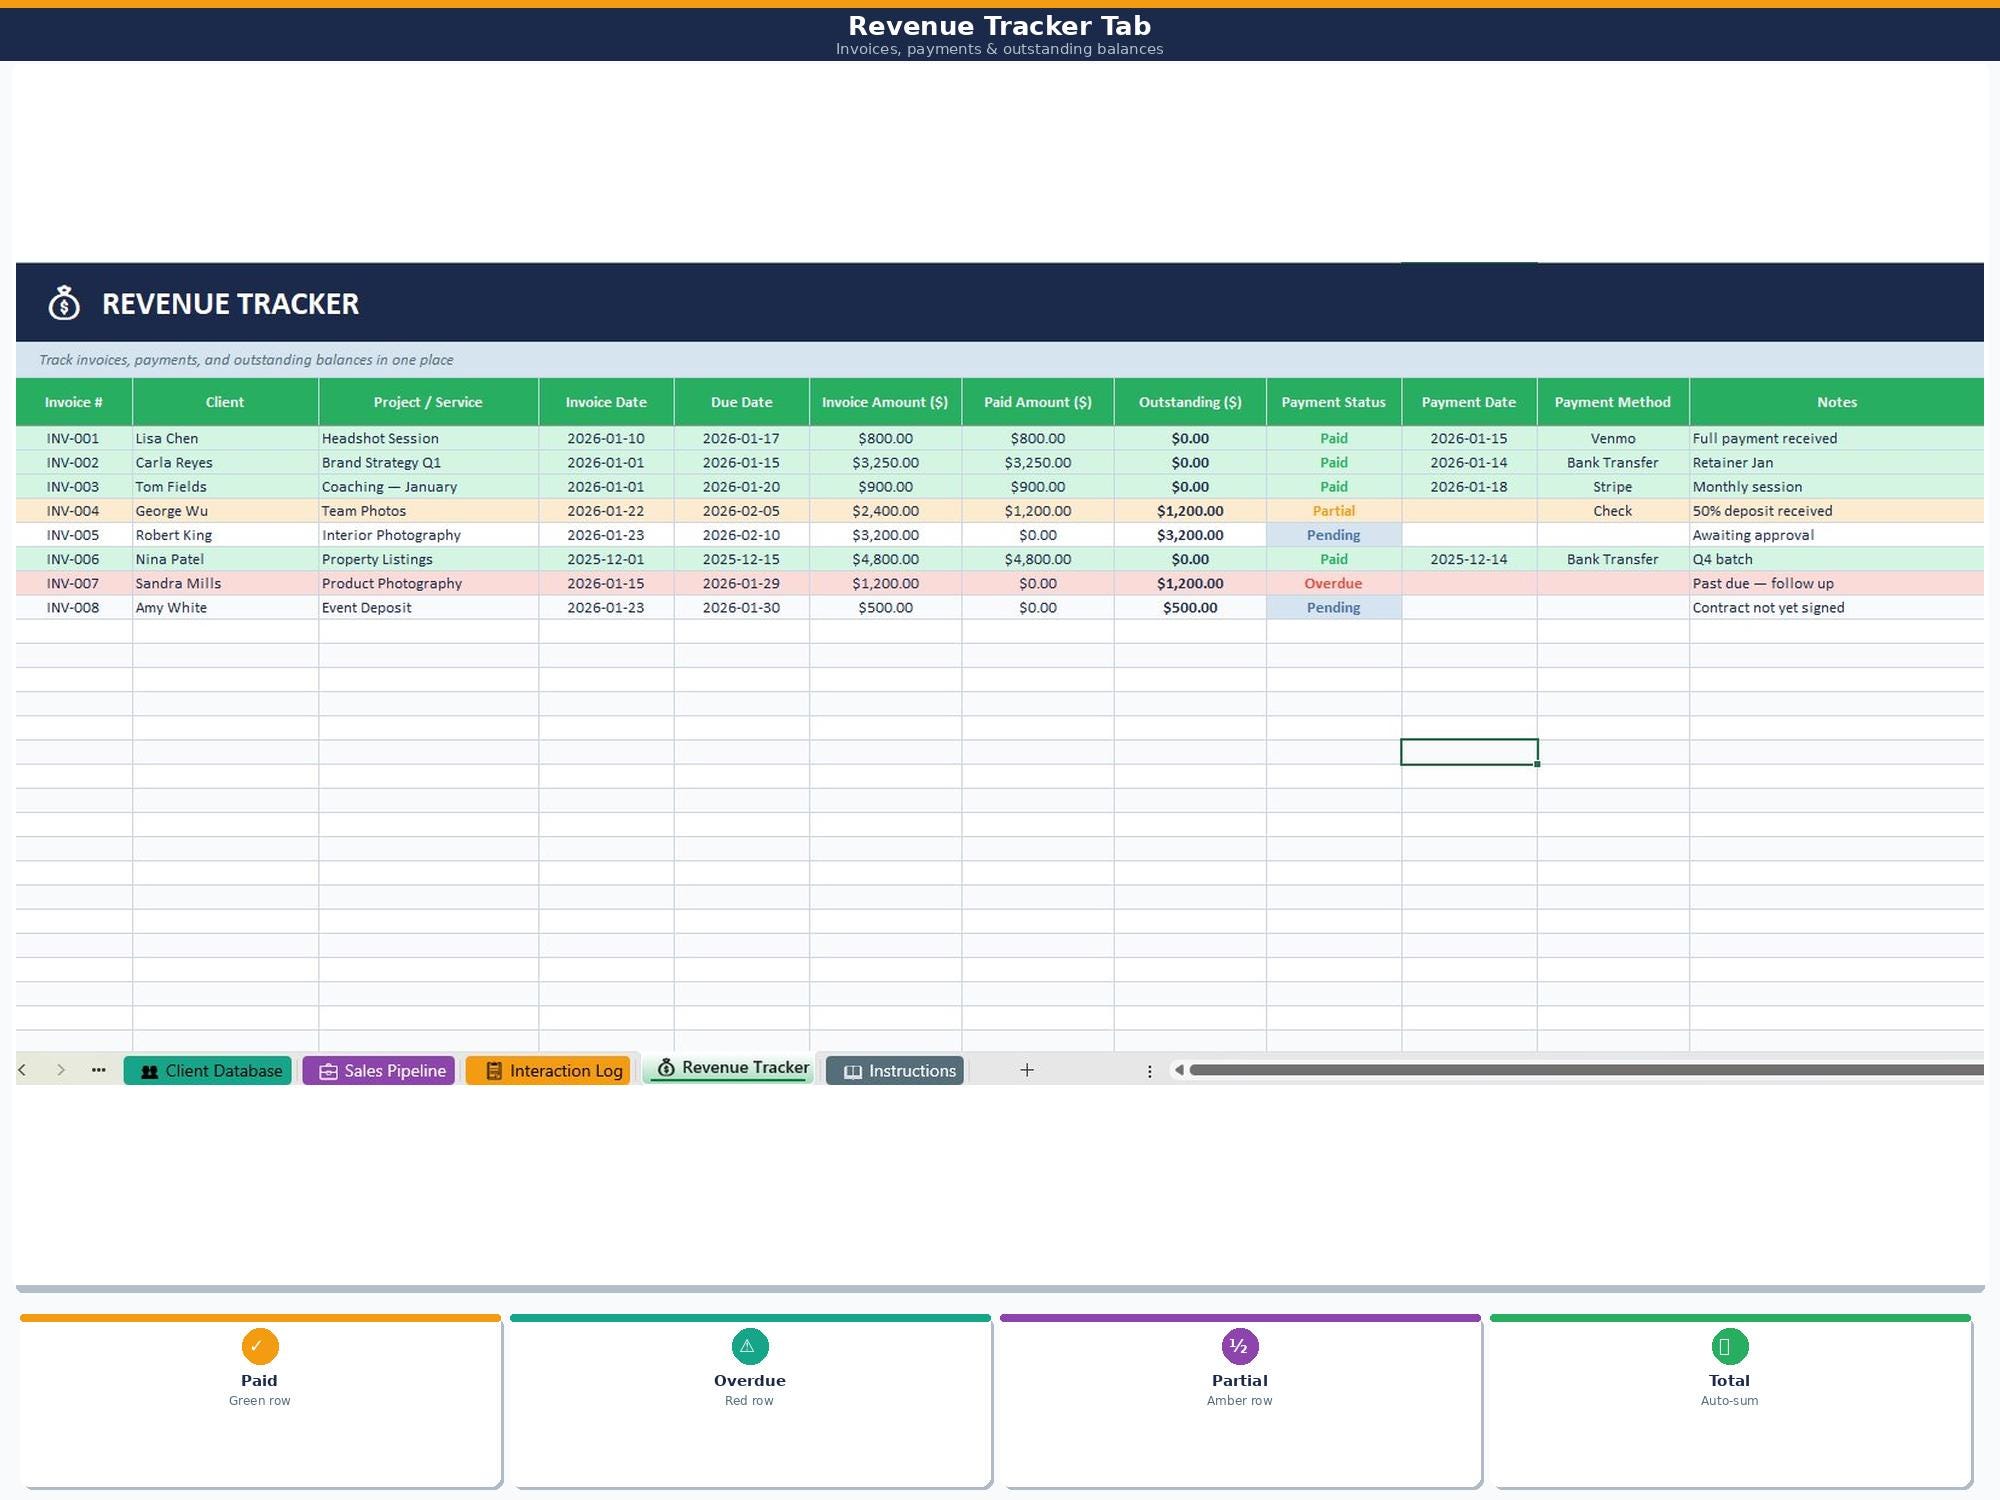
Task: Select the Tom Fields client cell
Action: pyautogui.click(x=225, y=487)
